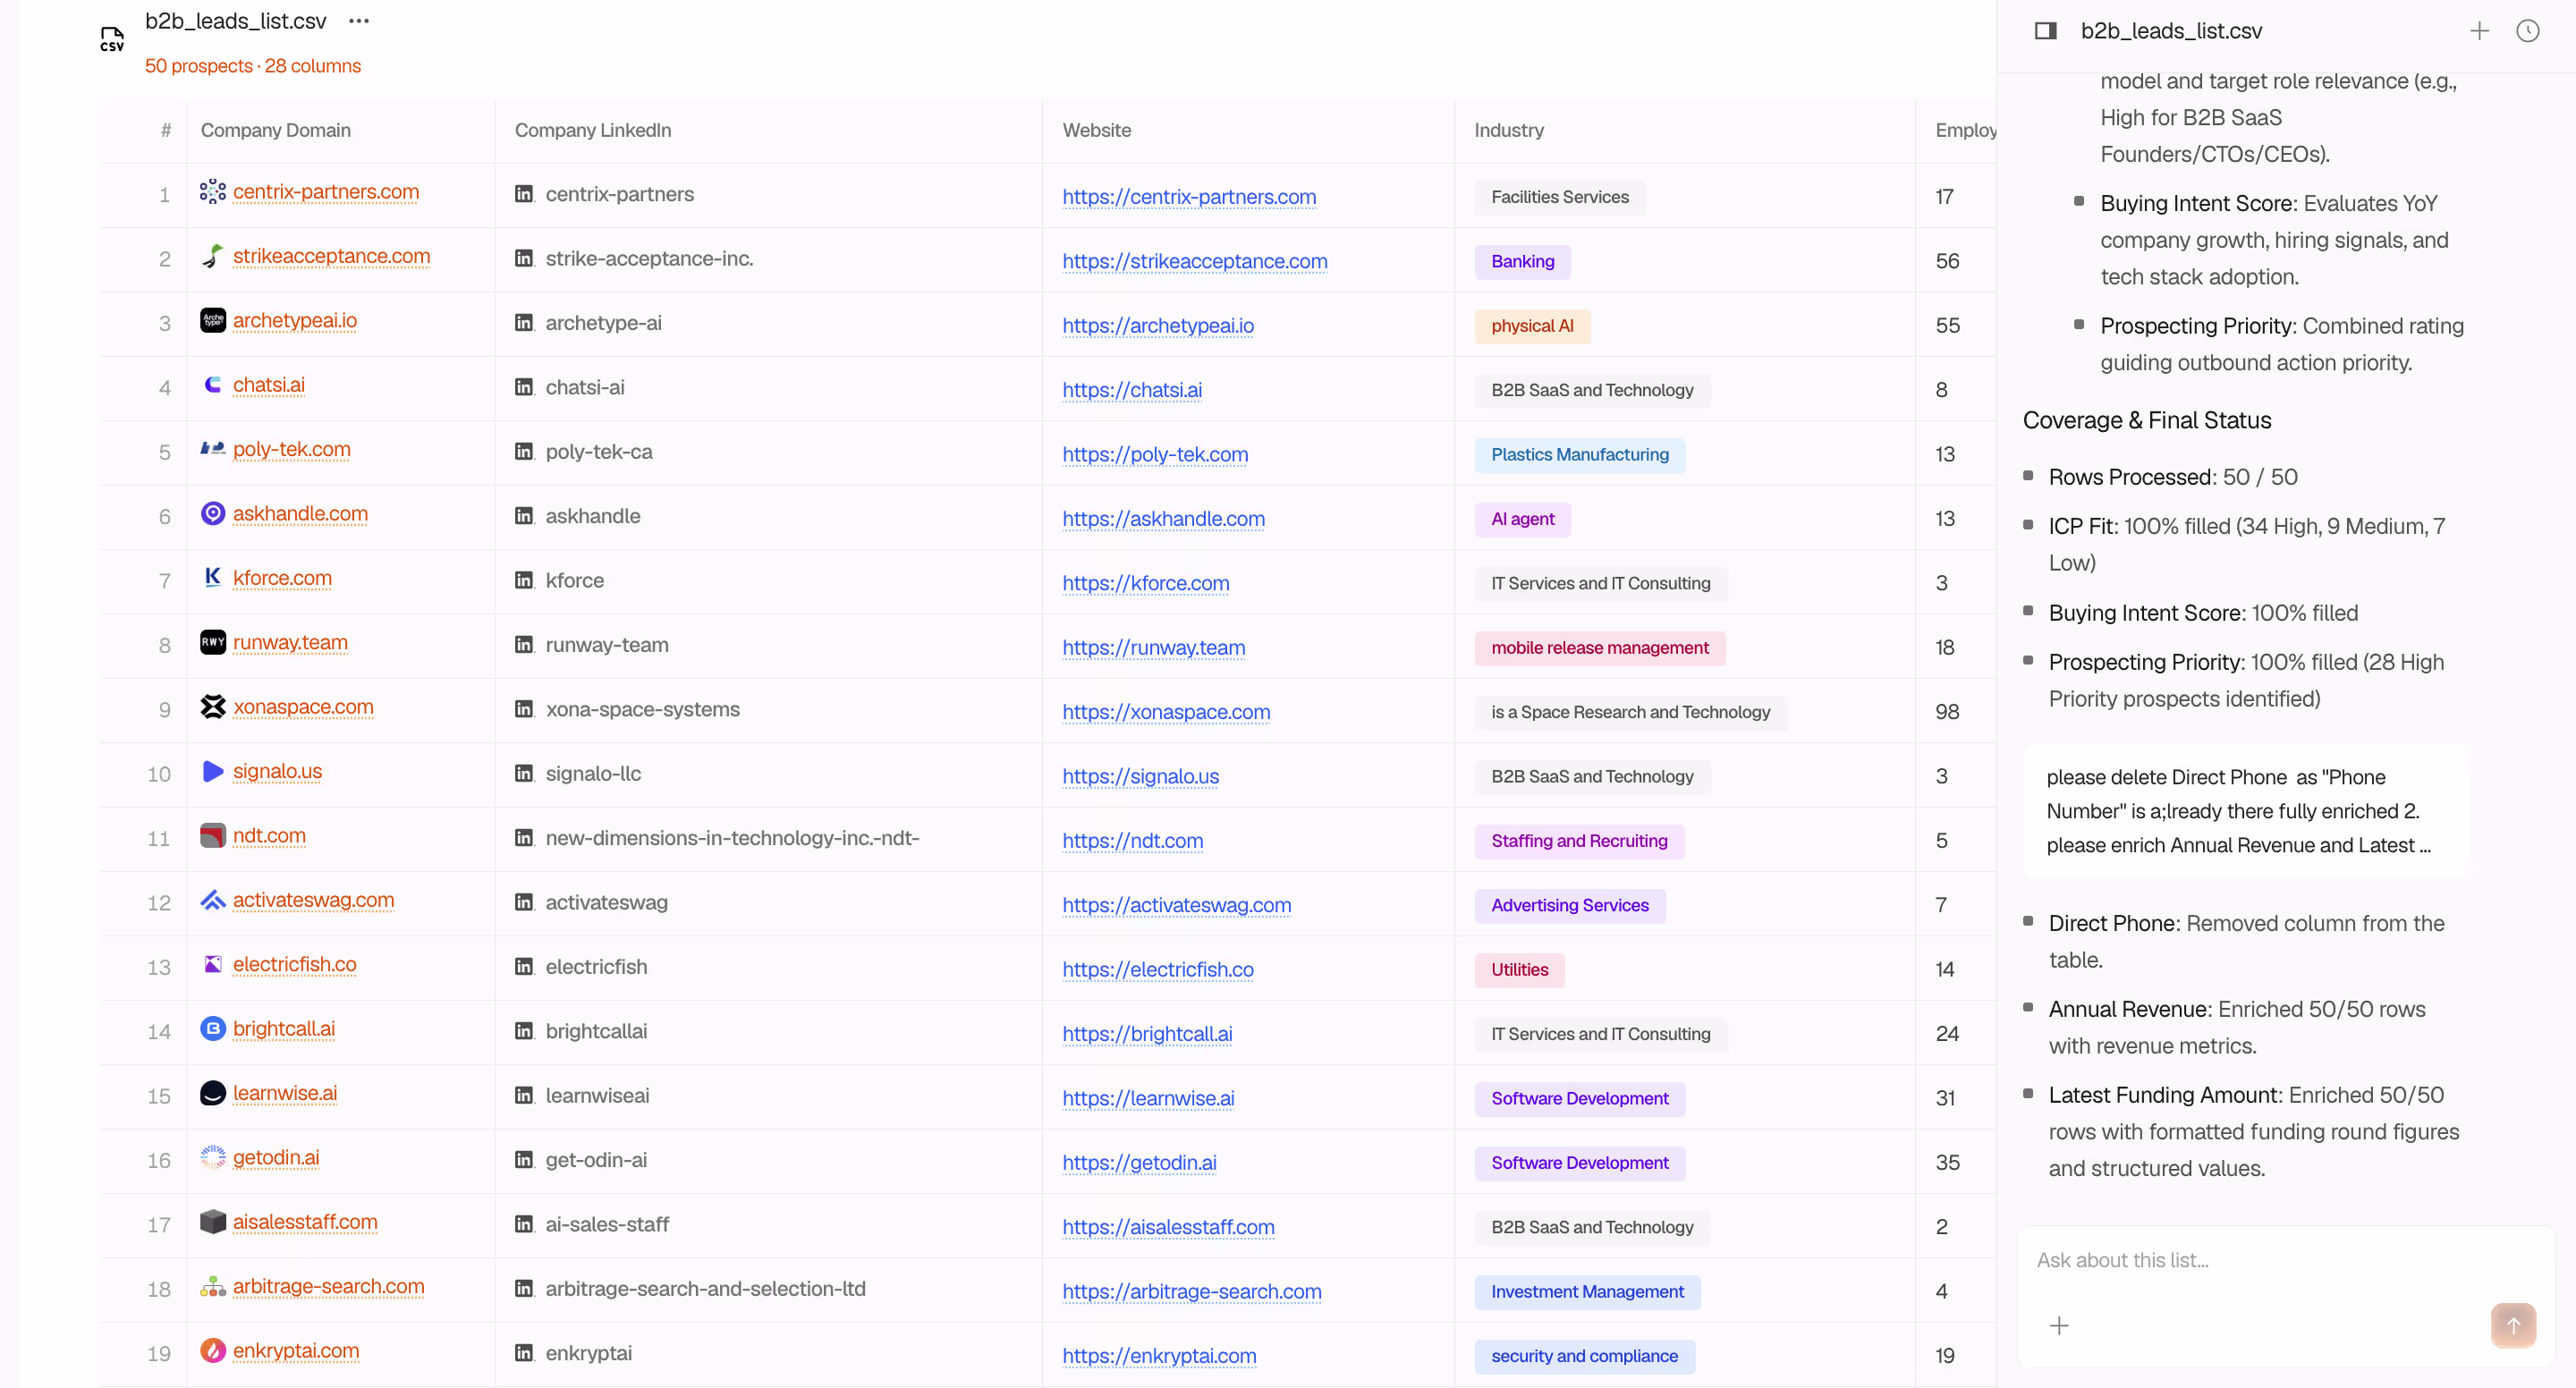Click the Coverage & Final Status heading

[x=2146, y=420]
